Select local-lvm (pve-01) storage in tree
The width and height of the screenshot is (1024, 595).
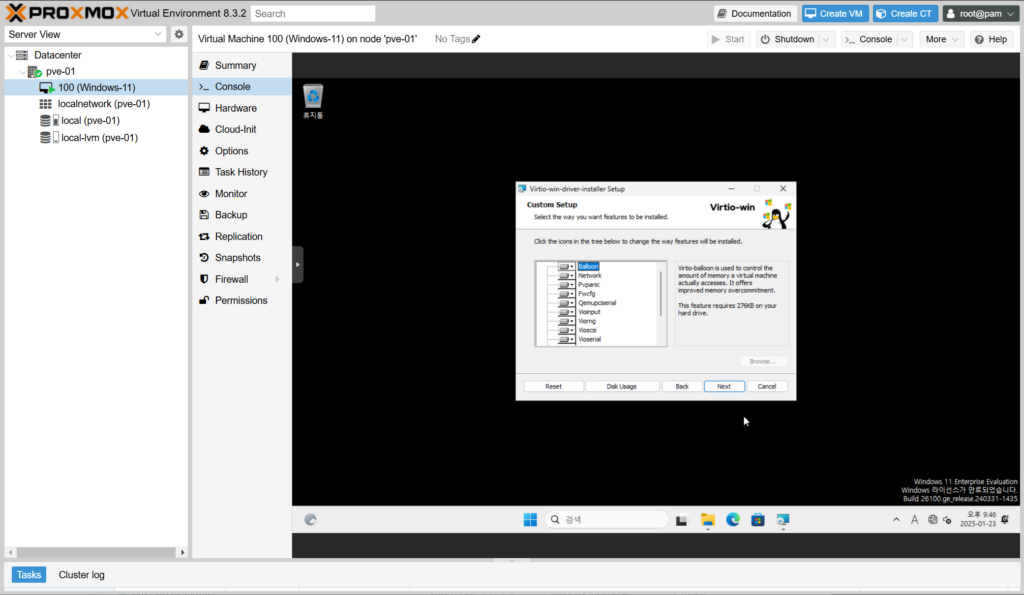99,138
